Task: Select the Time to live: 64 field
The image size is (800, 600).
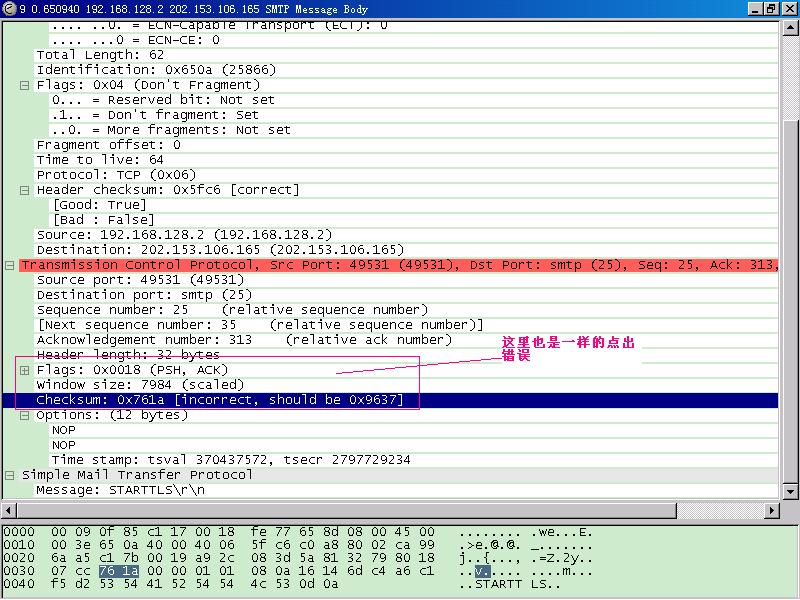Action: pos(100,160)
